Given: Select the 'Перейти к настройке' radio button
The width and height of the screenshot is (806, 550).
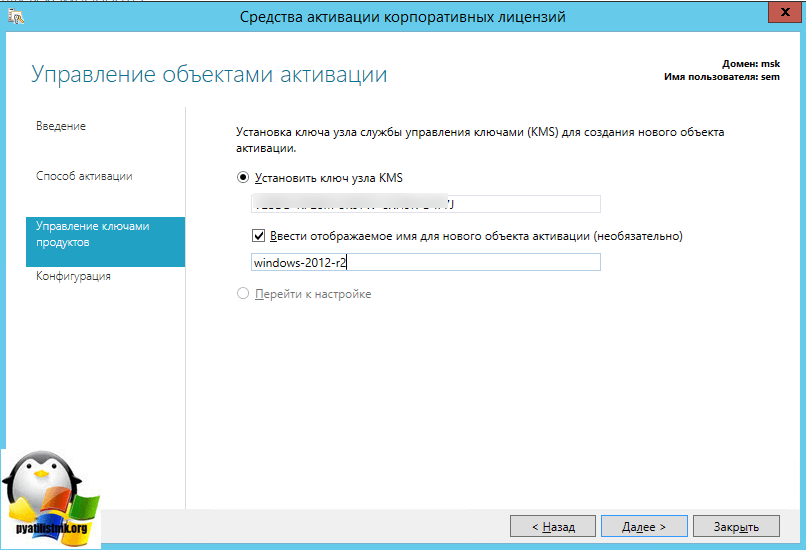Looking at the screenshot, I should click(243, 294).
